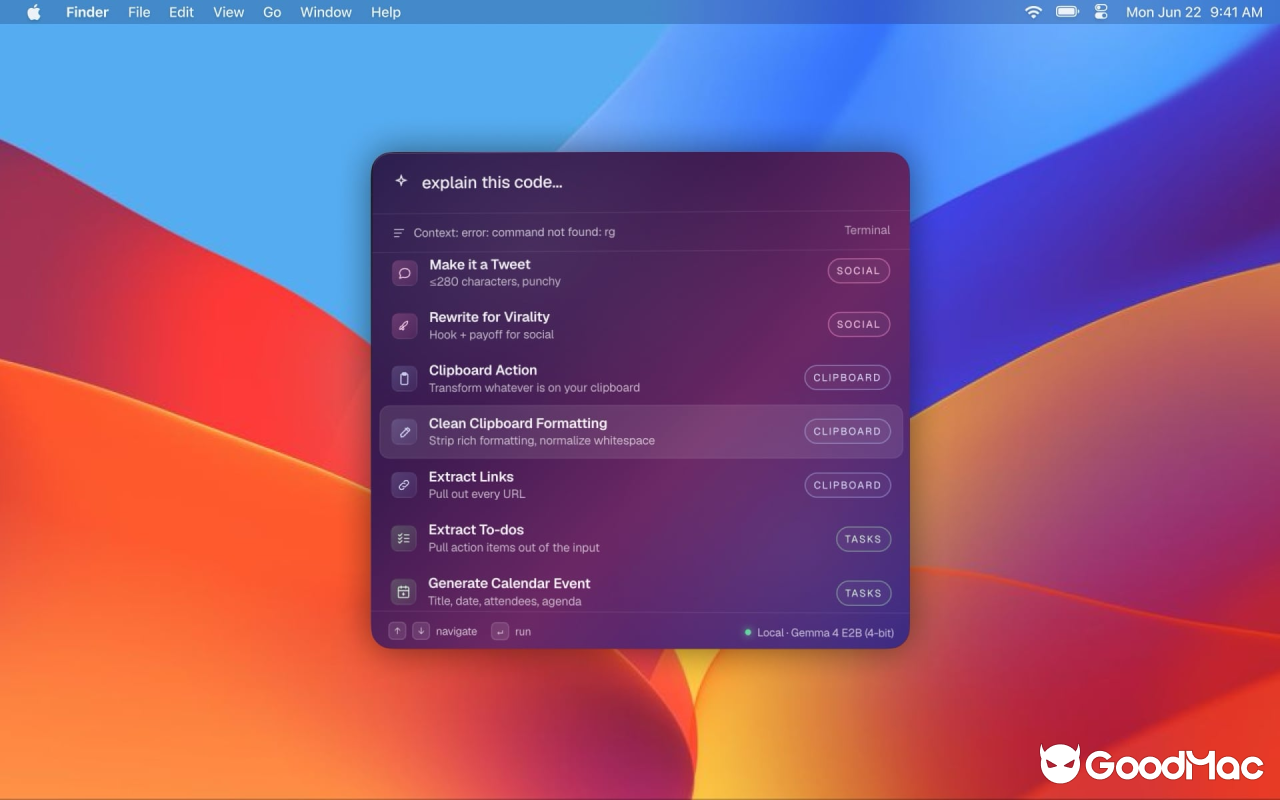Click TASKS tag on Extract To-dos
This screenshot has width=1280, height=800.
tap(863, 539)
